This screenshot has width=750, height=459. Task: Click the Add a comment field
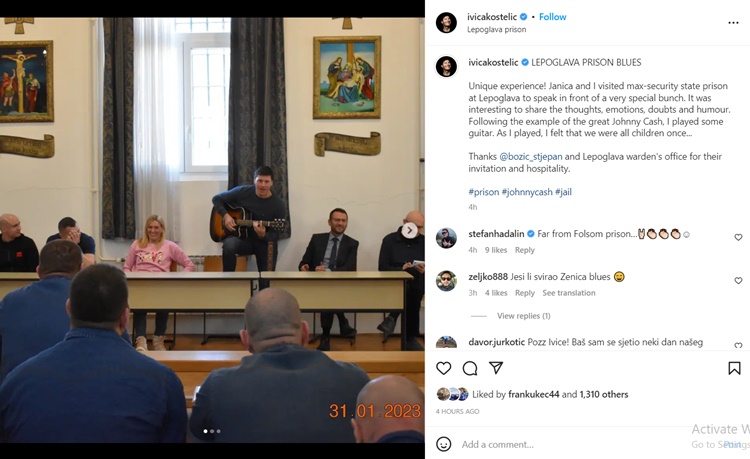click(574, 445)
